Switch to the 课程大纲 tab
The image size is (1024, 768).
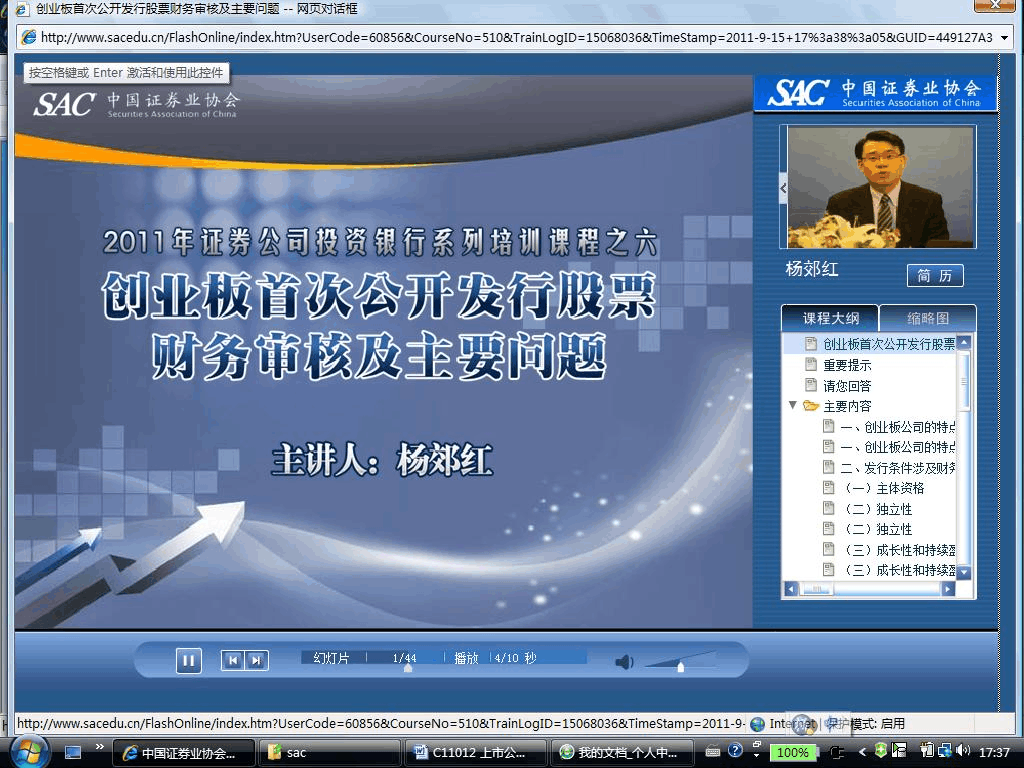pyautogui.click(x=830, y=318)
